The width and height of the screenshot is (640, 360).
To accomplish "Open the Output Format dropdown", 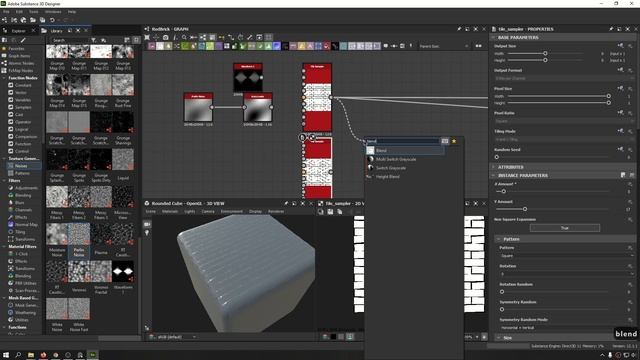I will pyautogui.click(x=563, y=78).
